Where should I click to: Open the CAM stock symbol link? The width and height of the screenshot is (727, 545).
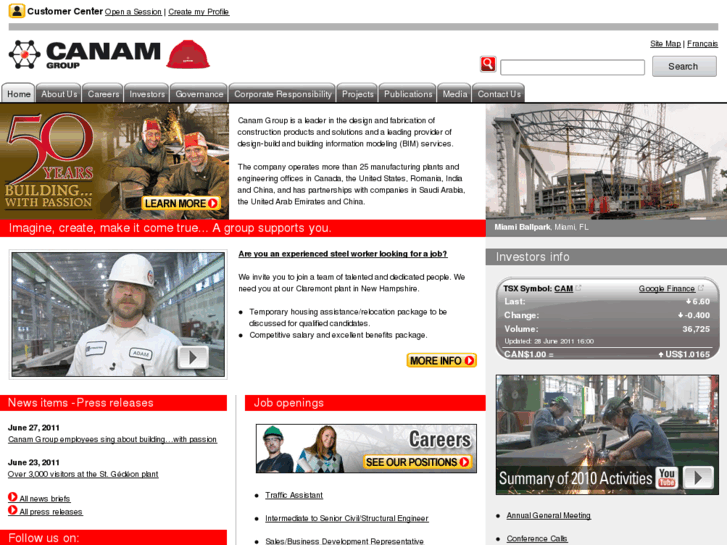(563, 289)
